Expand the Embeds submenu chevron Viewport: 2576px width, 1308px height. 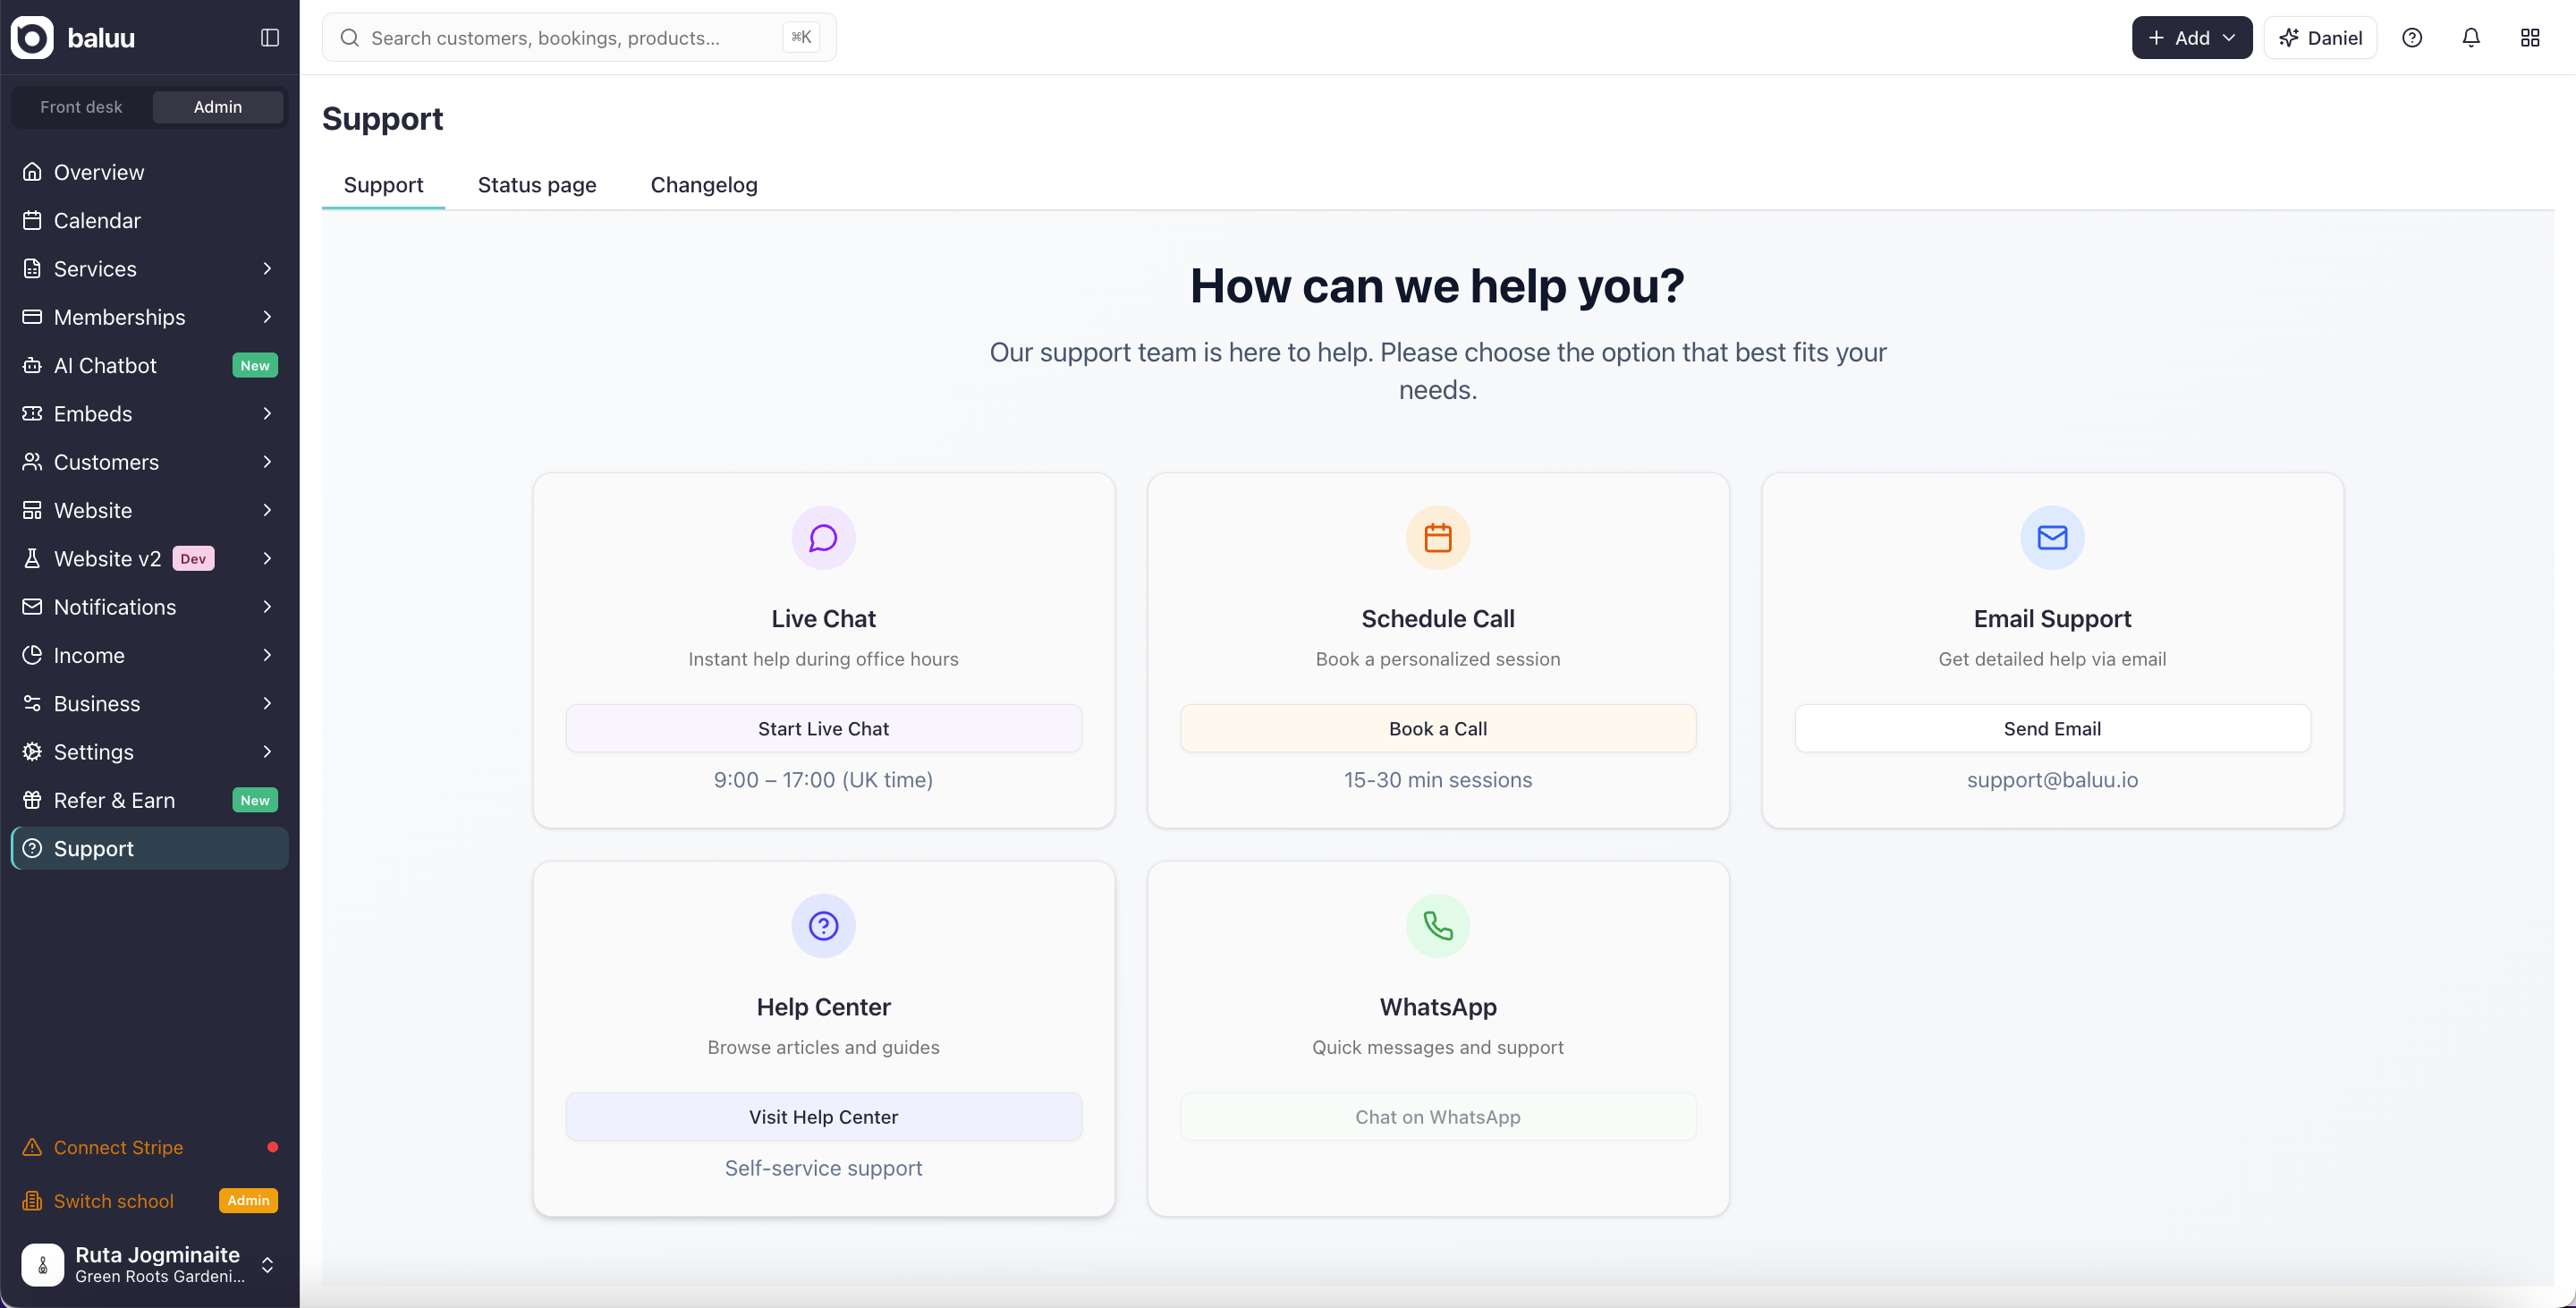(x=267, y=414)
